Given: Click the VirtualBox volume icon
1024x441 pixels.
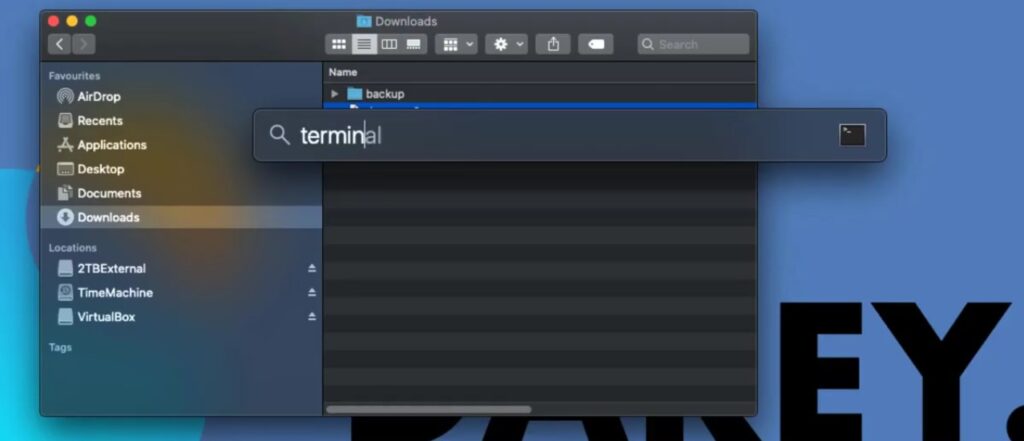Looking at the screenshot, I should coord(65,317).
